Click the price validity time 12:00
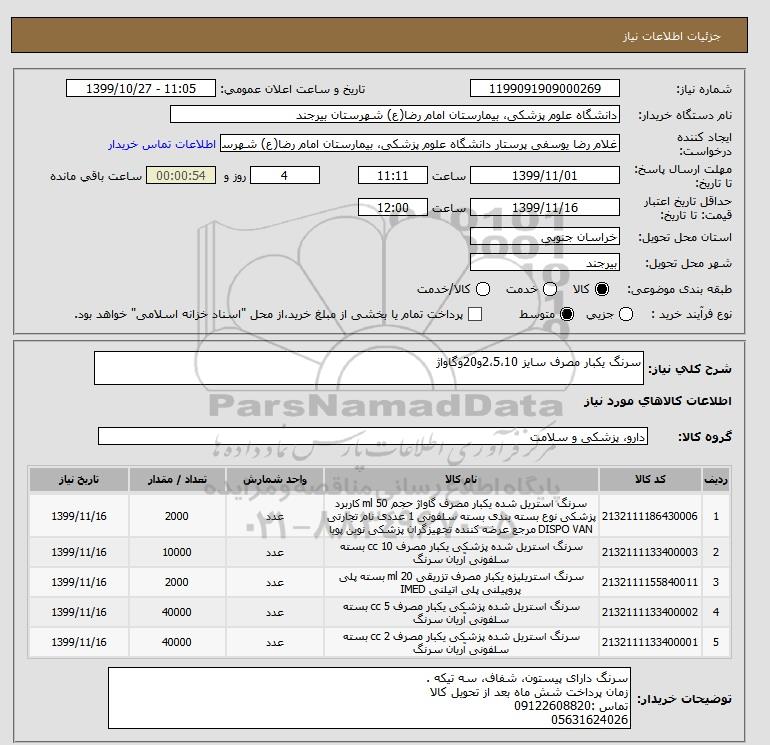This screenshot has height=745, width=770. pos(393,207)
